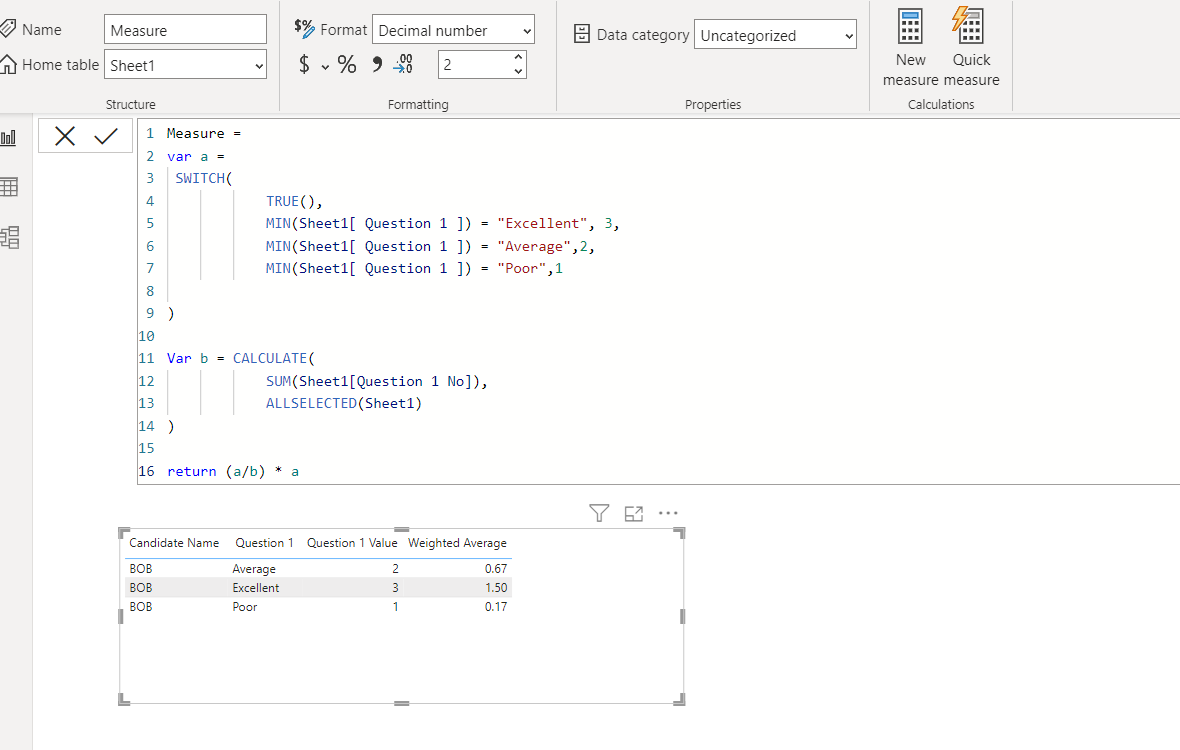Select the Poor row cell
The width and height of the screenshot is (1180, 750).
pos(245,606)
